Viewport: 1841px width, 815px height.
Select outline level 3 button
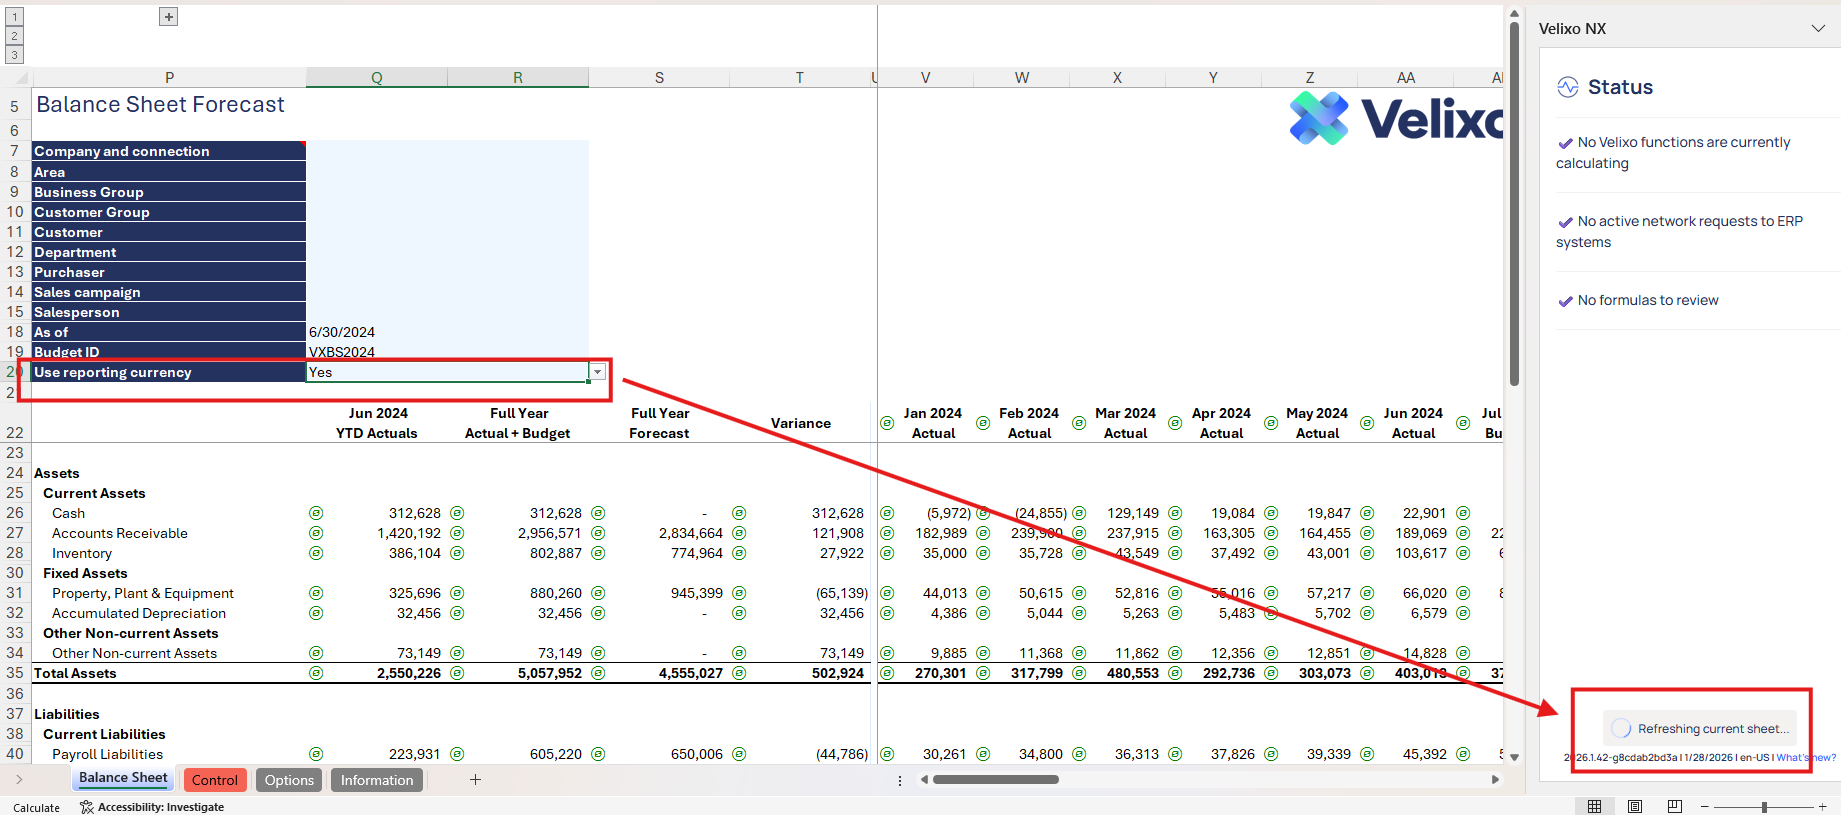pyautogui.click(x=15, y=55)
